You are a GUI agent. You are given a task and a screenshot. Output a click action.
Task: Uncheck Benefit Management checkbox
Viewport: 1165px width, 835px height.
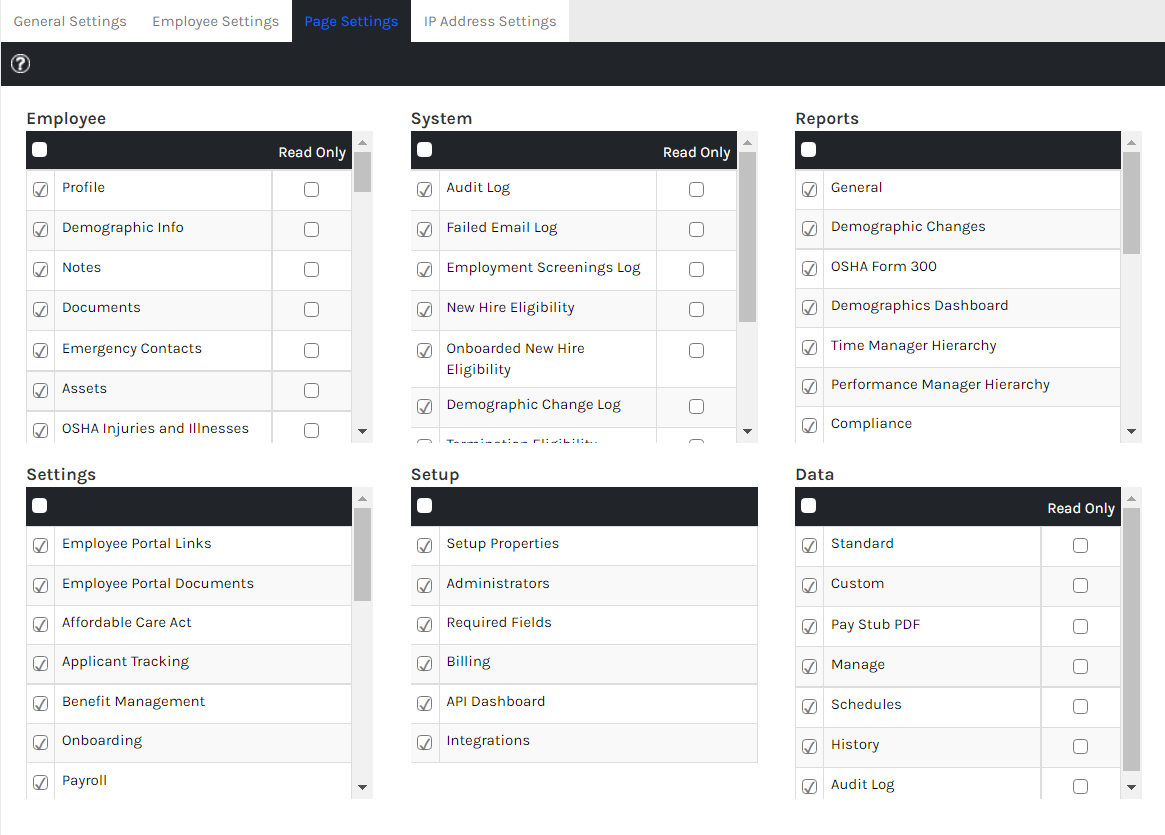pyautogui.click(x=41, y=704)
